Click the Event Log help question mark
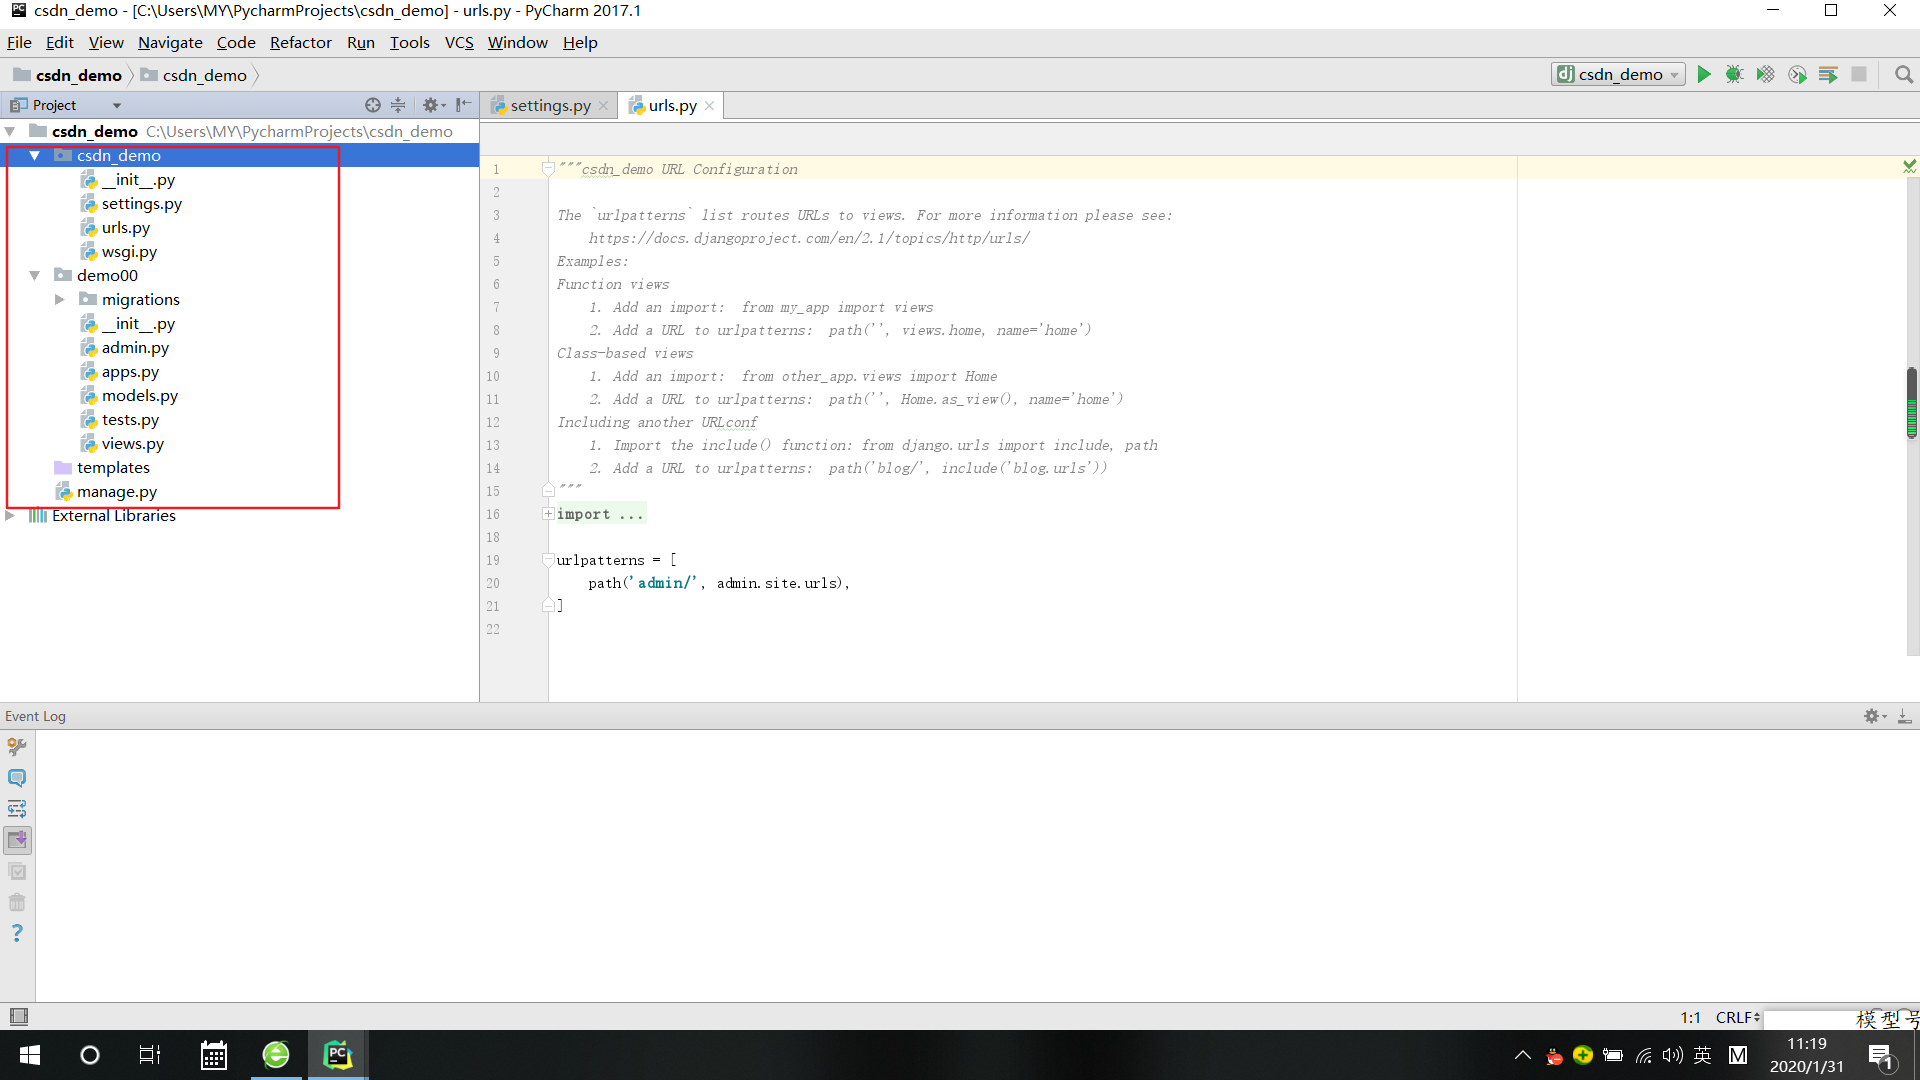Image resolution: width=1920 pixels, height=1080 pixels. 17,933
